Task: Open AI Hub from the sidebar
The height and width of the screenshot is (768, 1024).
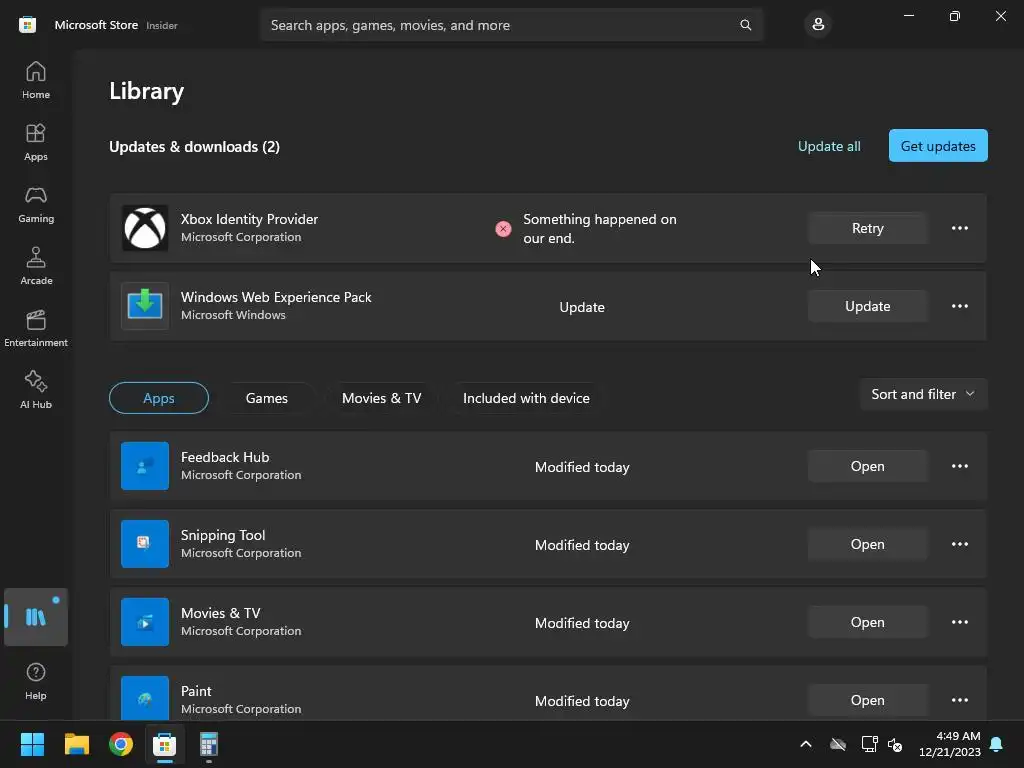Action: (x=35, y=391)
